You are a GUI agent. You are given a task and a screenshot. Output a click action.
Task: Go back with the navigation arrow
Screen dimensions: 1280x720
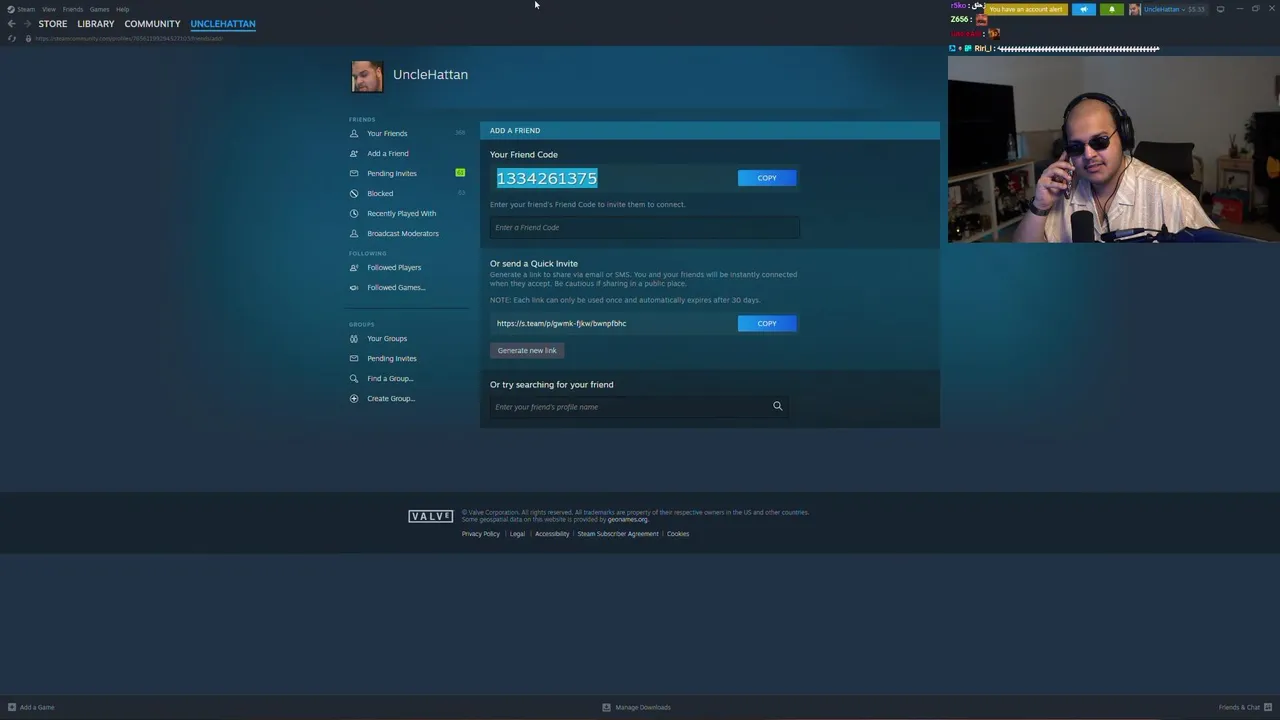(11, 24)
